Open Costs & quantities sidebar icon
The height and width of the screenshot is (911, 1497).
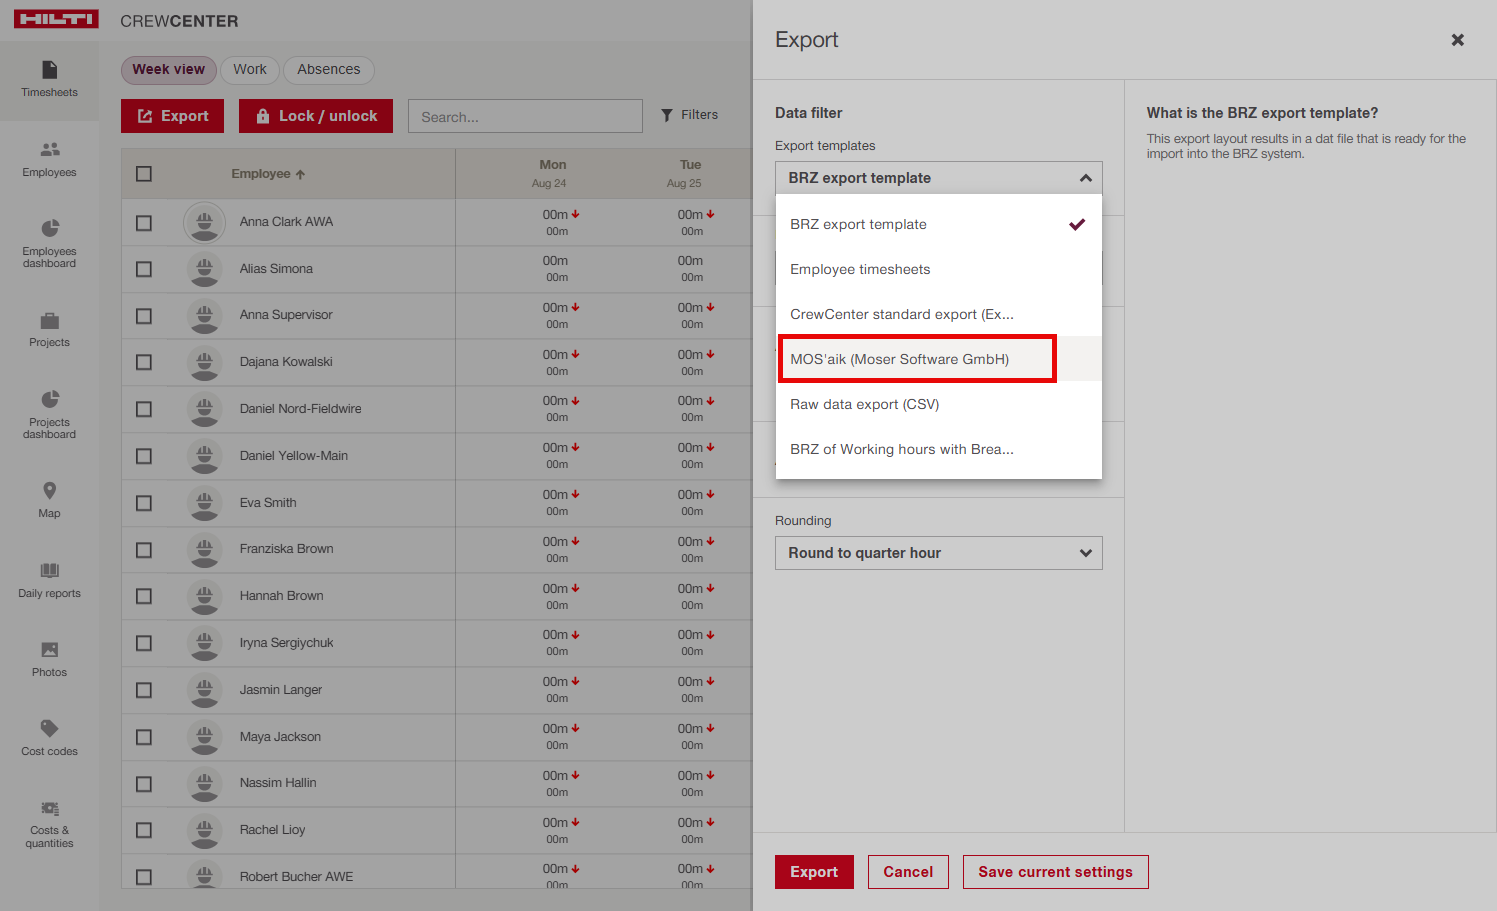pos(49,808)
